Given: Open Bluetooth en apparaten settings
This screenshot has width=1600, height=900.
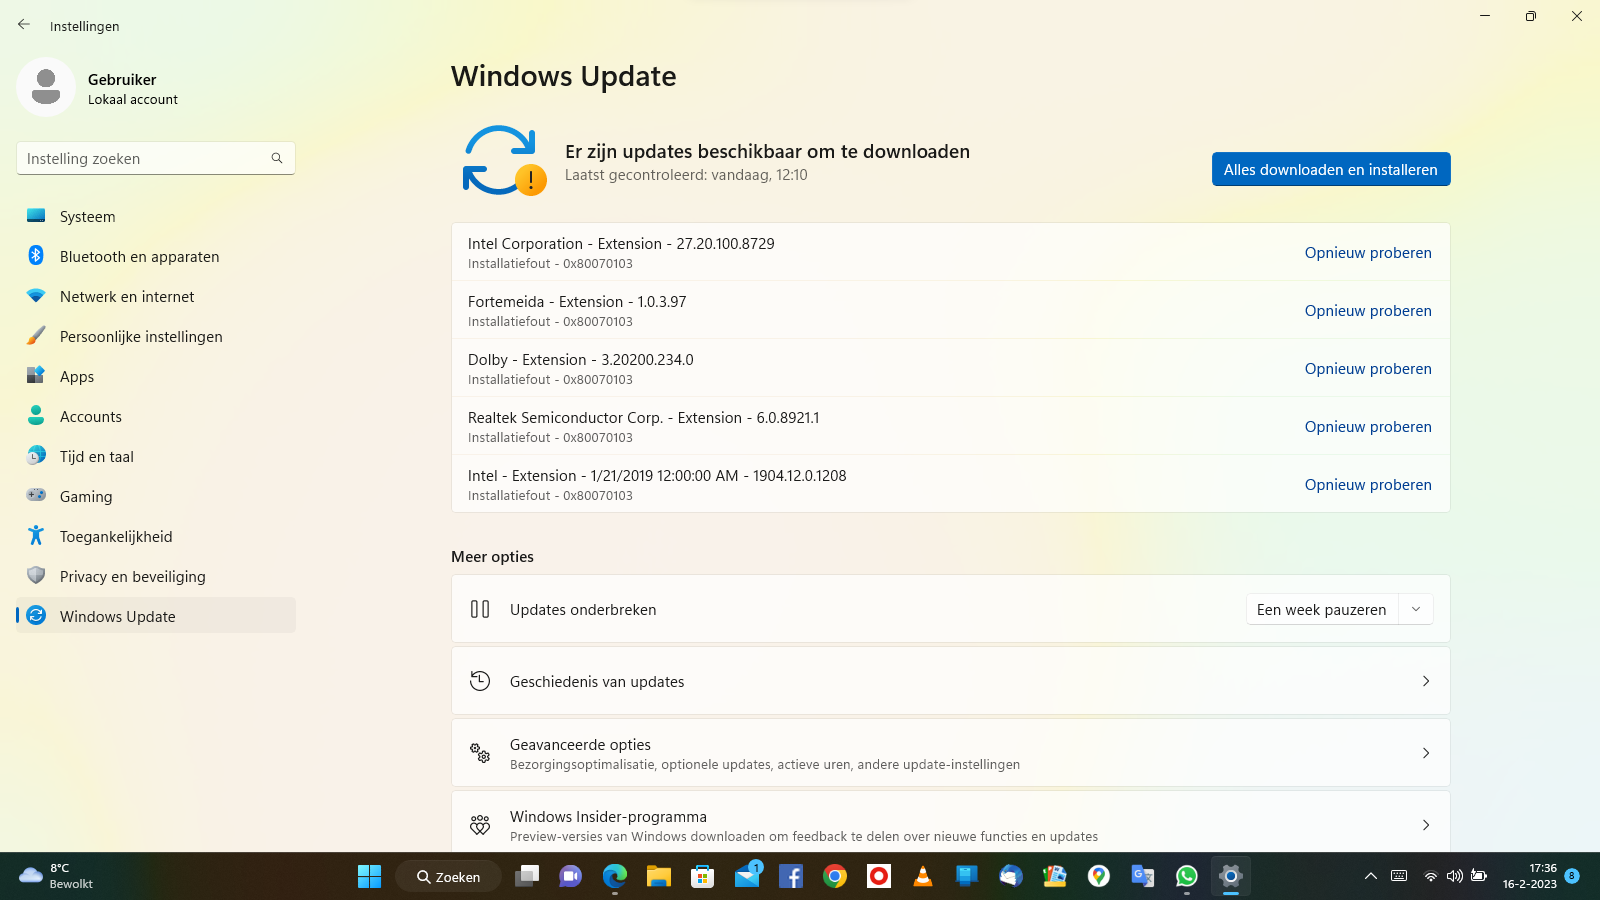Looking at the screenshot, I should coord(156,256).
